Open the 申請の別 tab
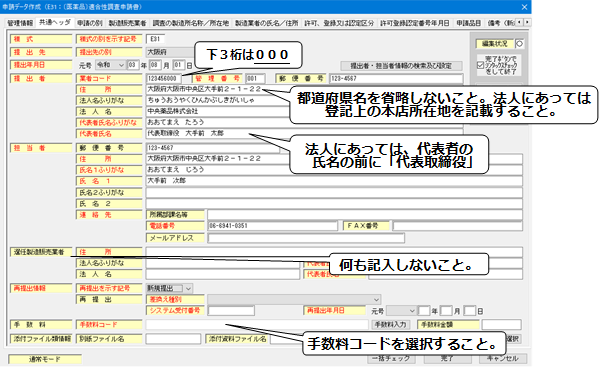 click(x=90, y=23)
